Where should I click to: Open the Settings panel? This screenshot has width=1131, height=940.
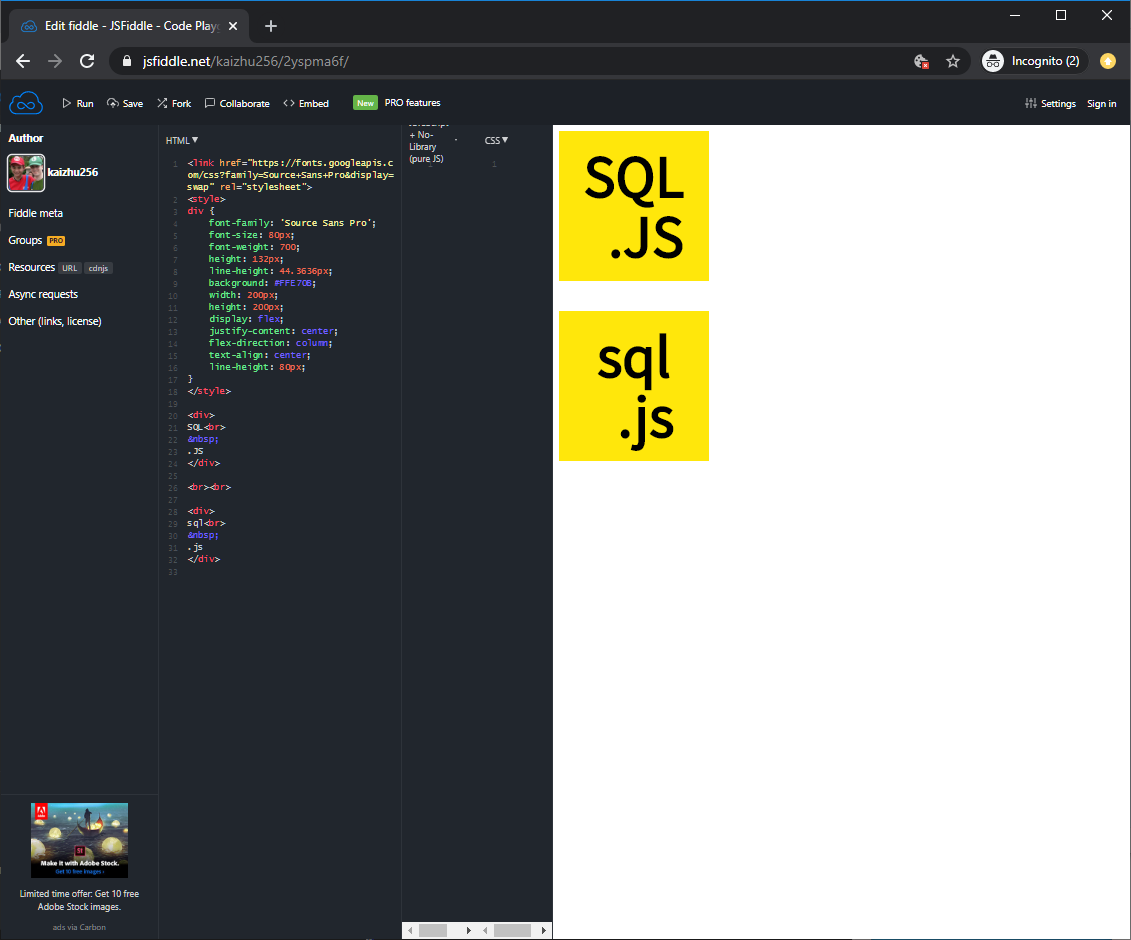click(1050, 103)
